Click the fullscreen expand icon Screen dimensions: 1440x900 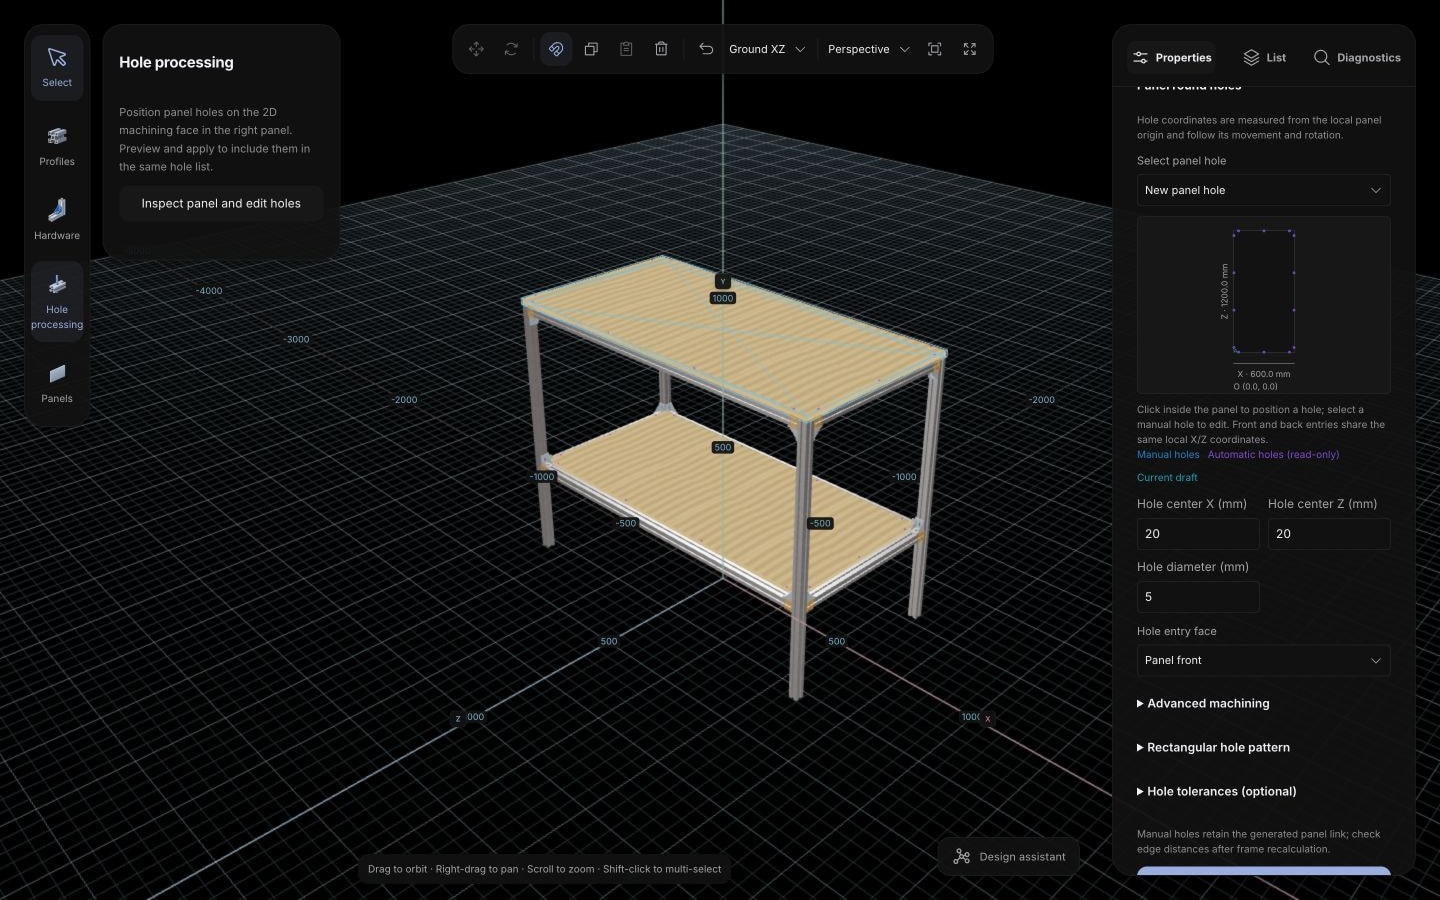[970, 49]
